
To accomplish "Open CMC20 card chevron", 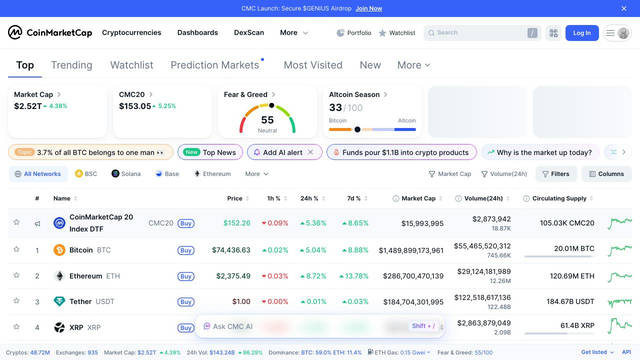I will [x=151, y=94].
